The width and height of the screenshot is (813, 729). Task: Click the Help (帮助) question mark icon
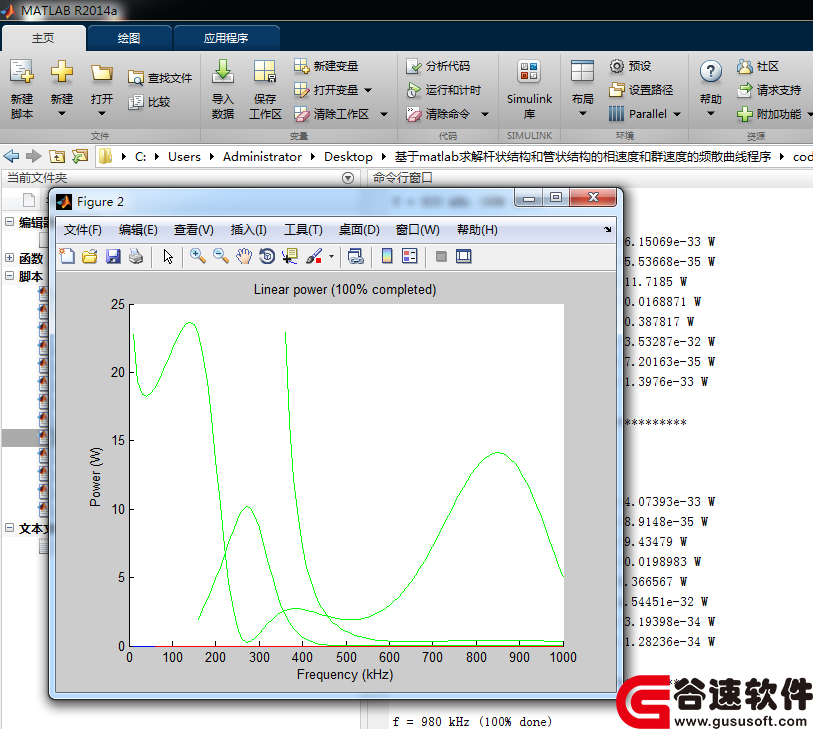(710, 72)
